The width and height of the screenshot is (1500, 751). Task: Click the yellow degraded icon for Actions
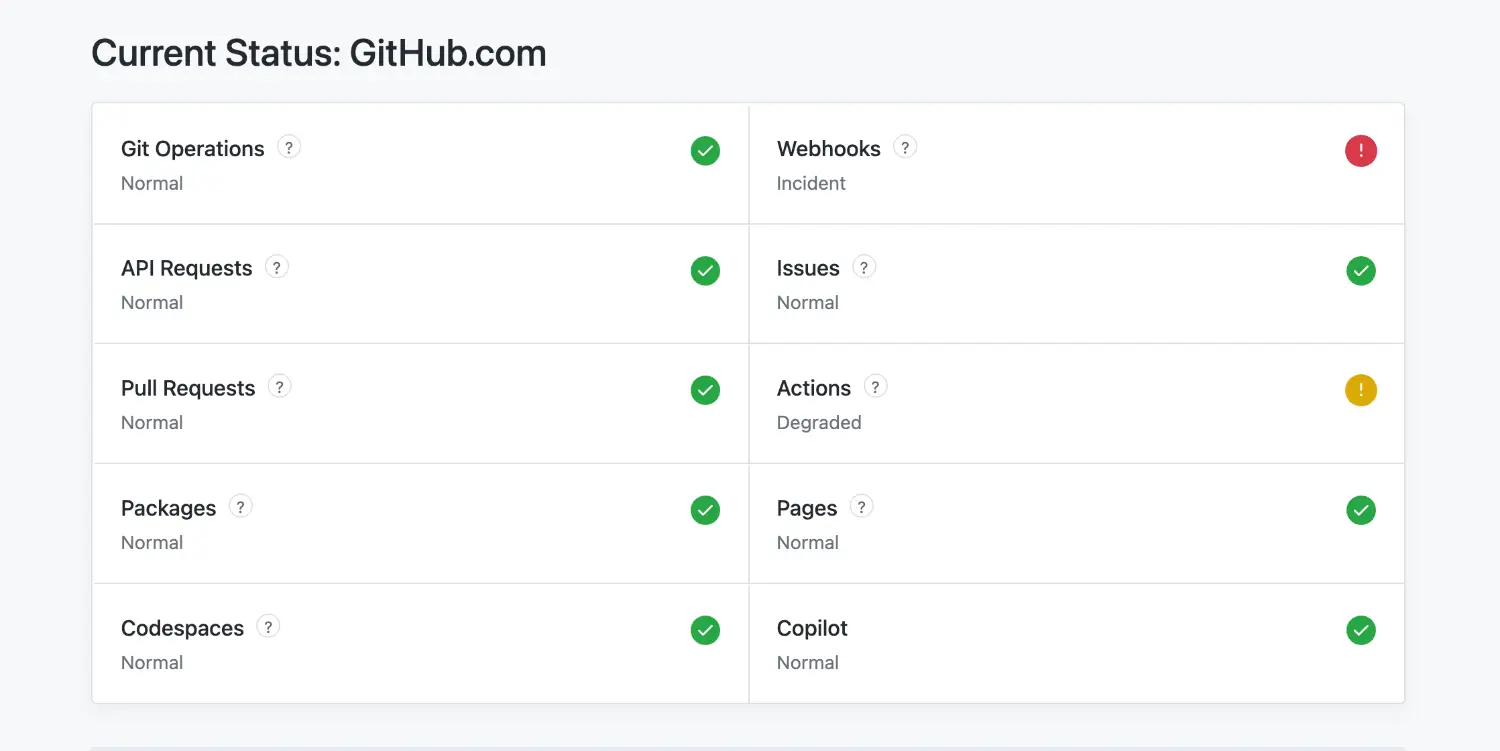1360,390
